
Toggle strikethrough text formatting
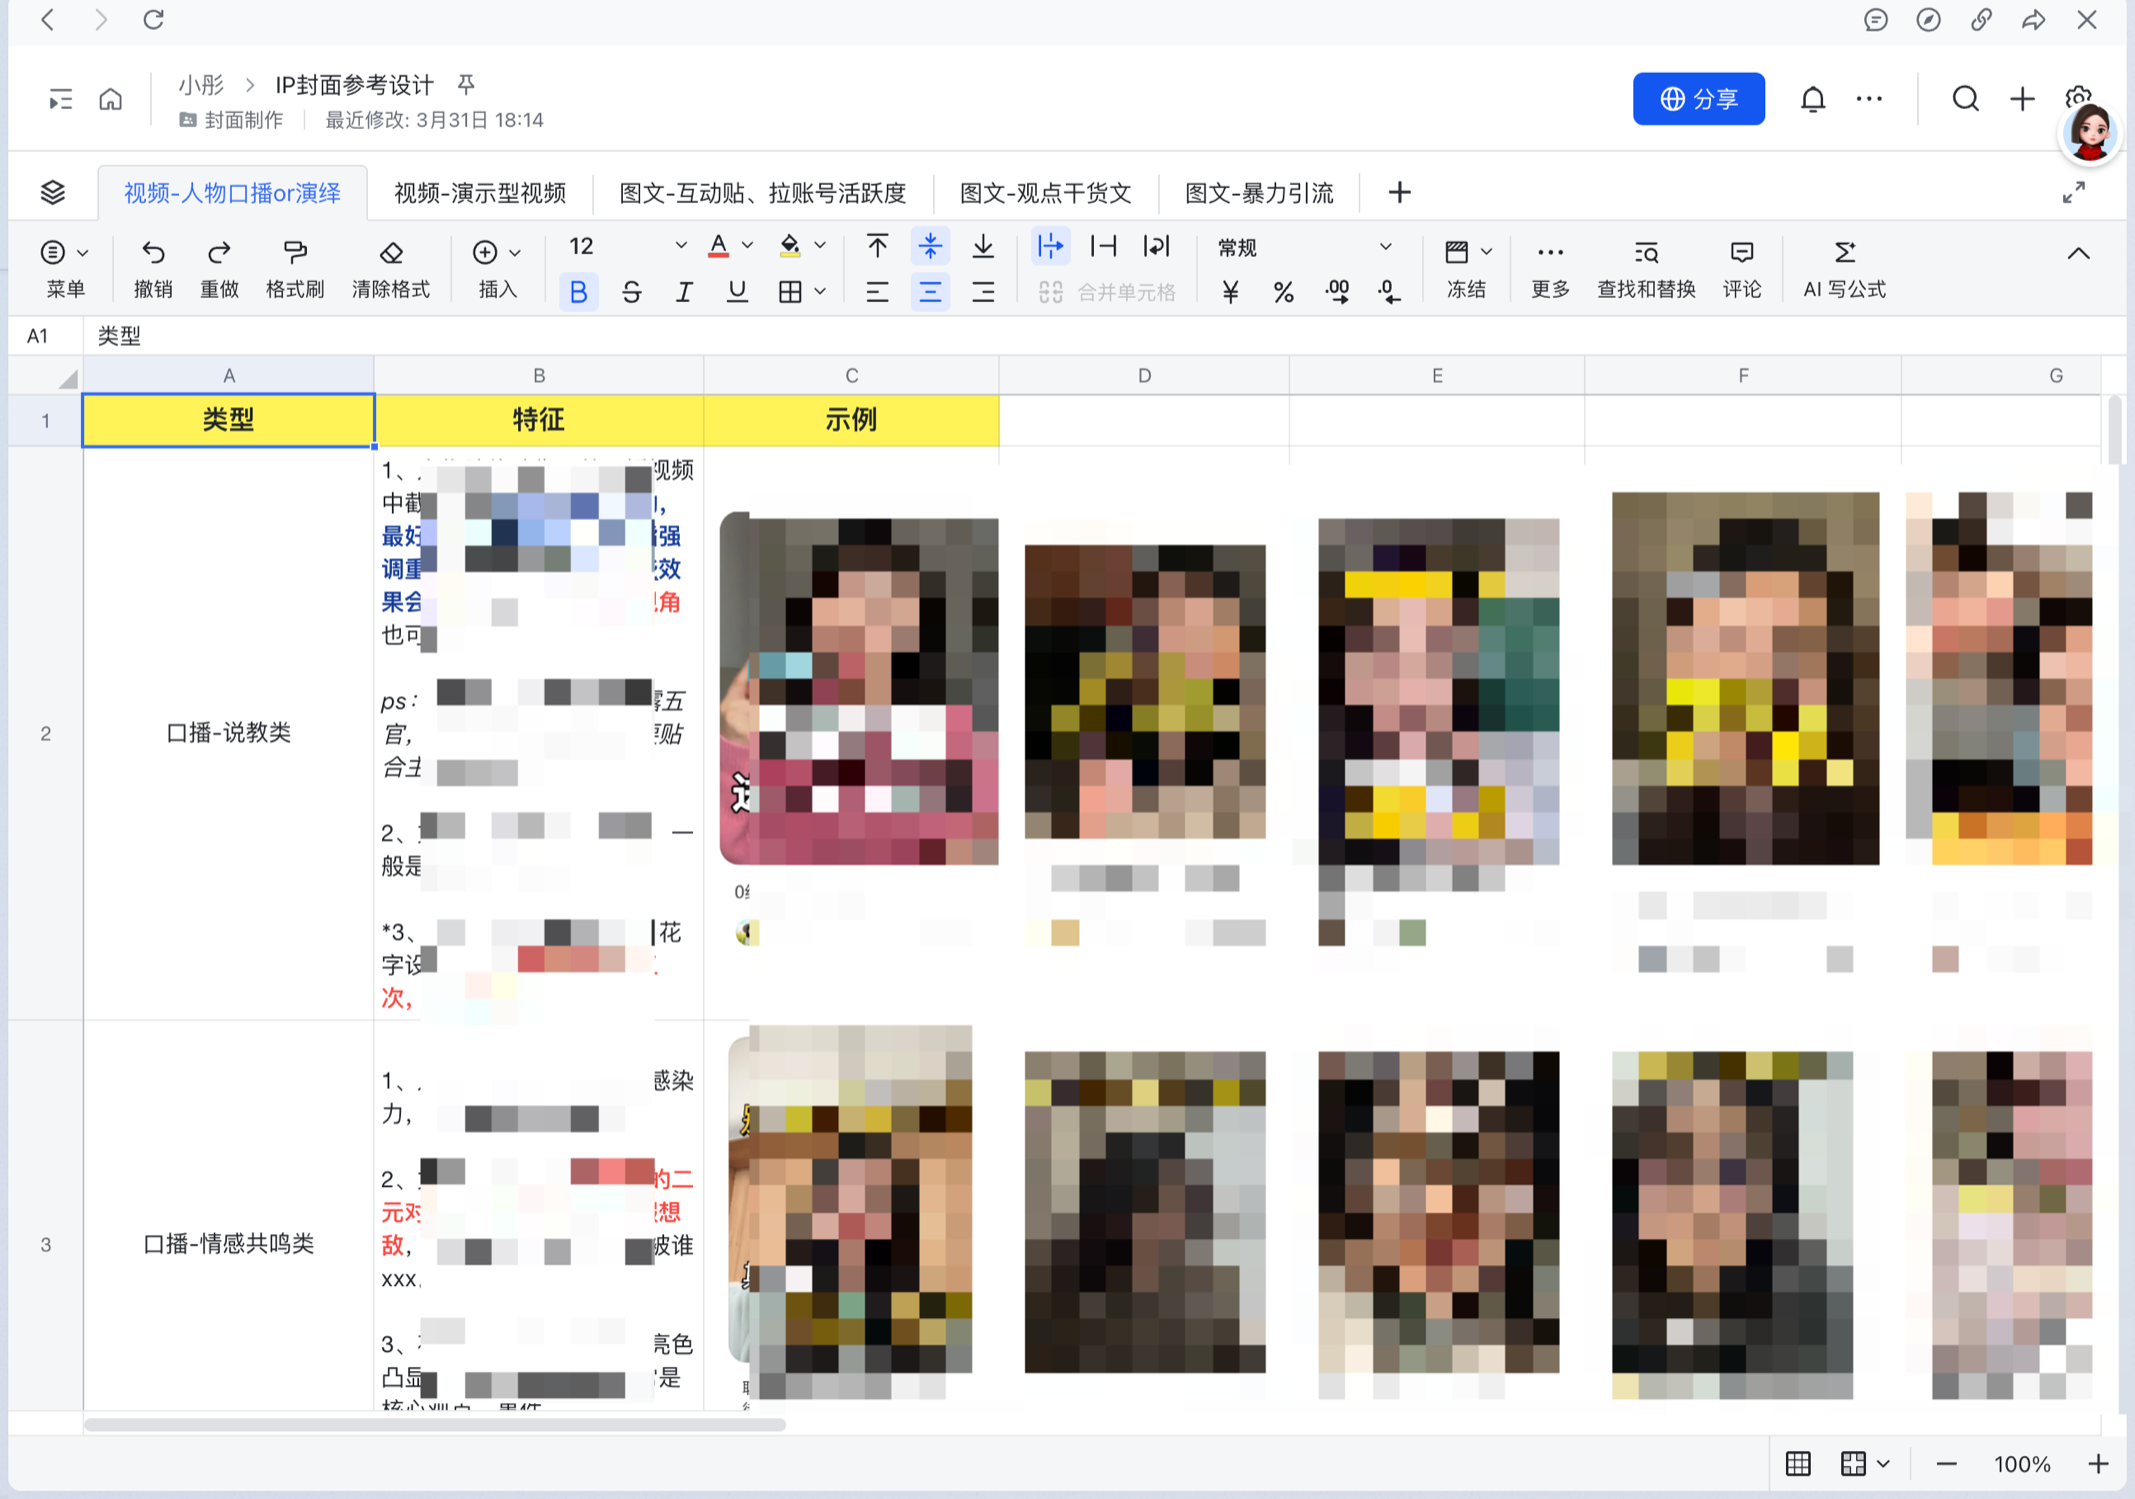click(631, 292)
